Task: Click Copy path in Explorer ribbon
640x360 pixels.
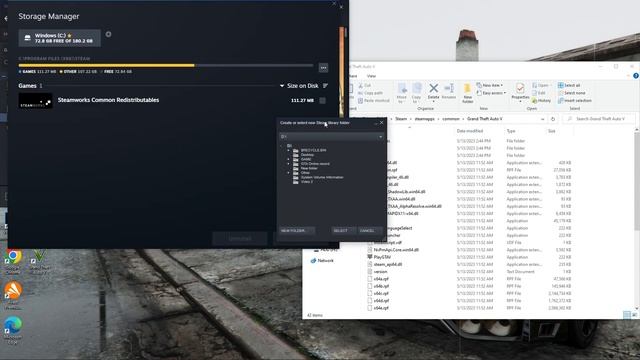Action: [x=370, y=93]
